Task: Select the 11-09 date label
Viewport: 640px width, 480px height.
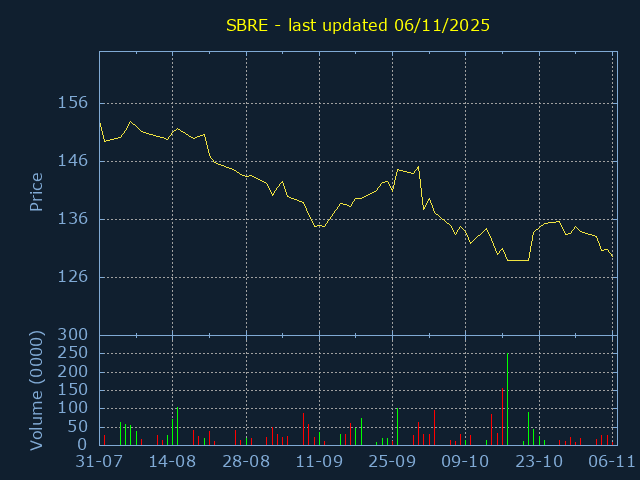Action: [319, 462]
